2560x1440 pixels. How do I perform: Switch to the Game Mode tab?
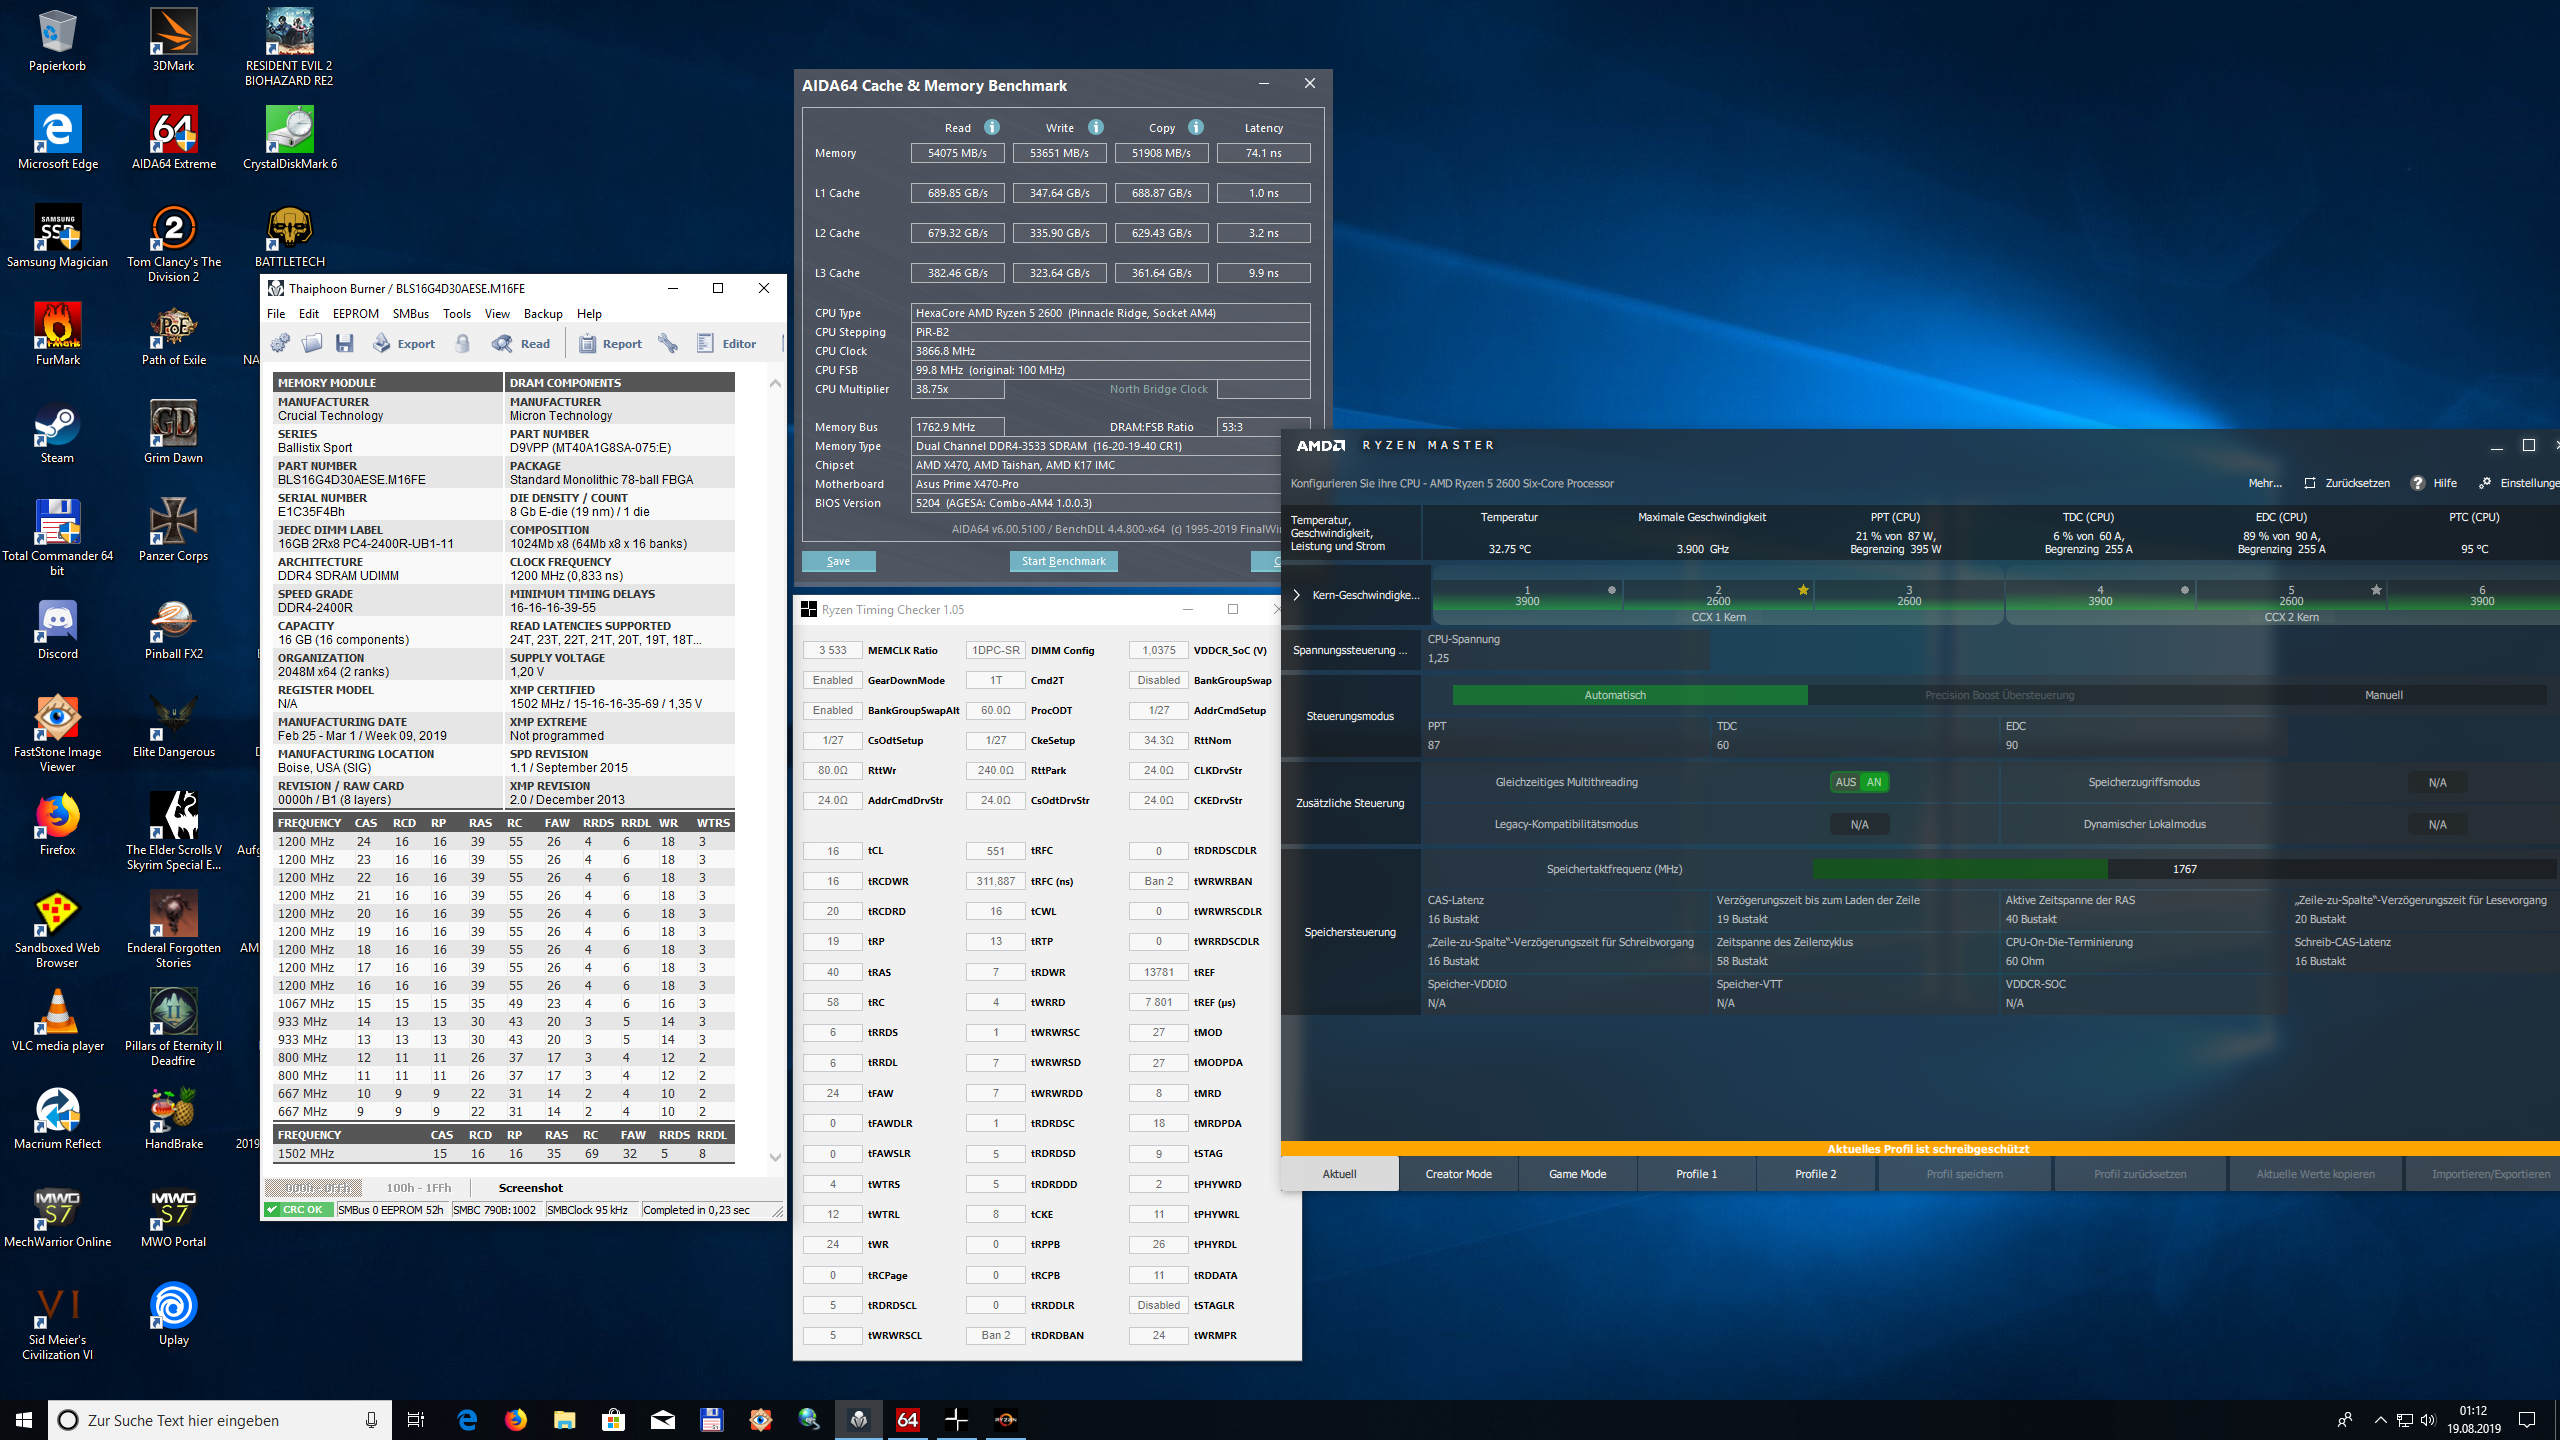(1577, 1174)
